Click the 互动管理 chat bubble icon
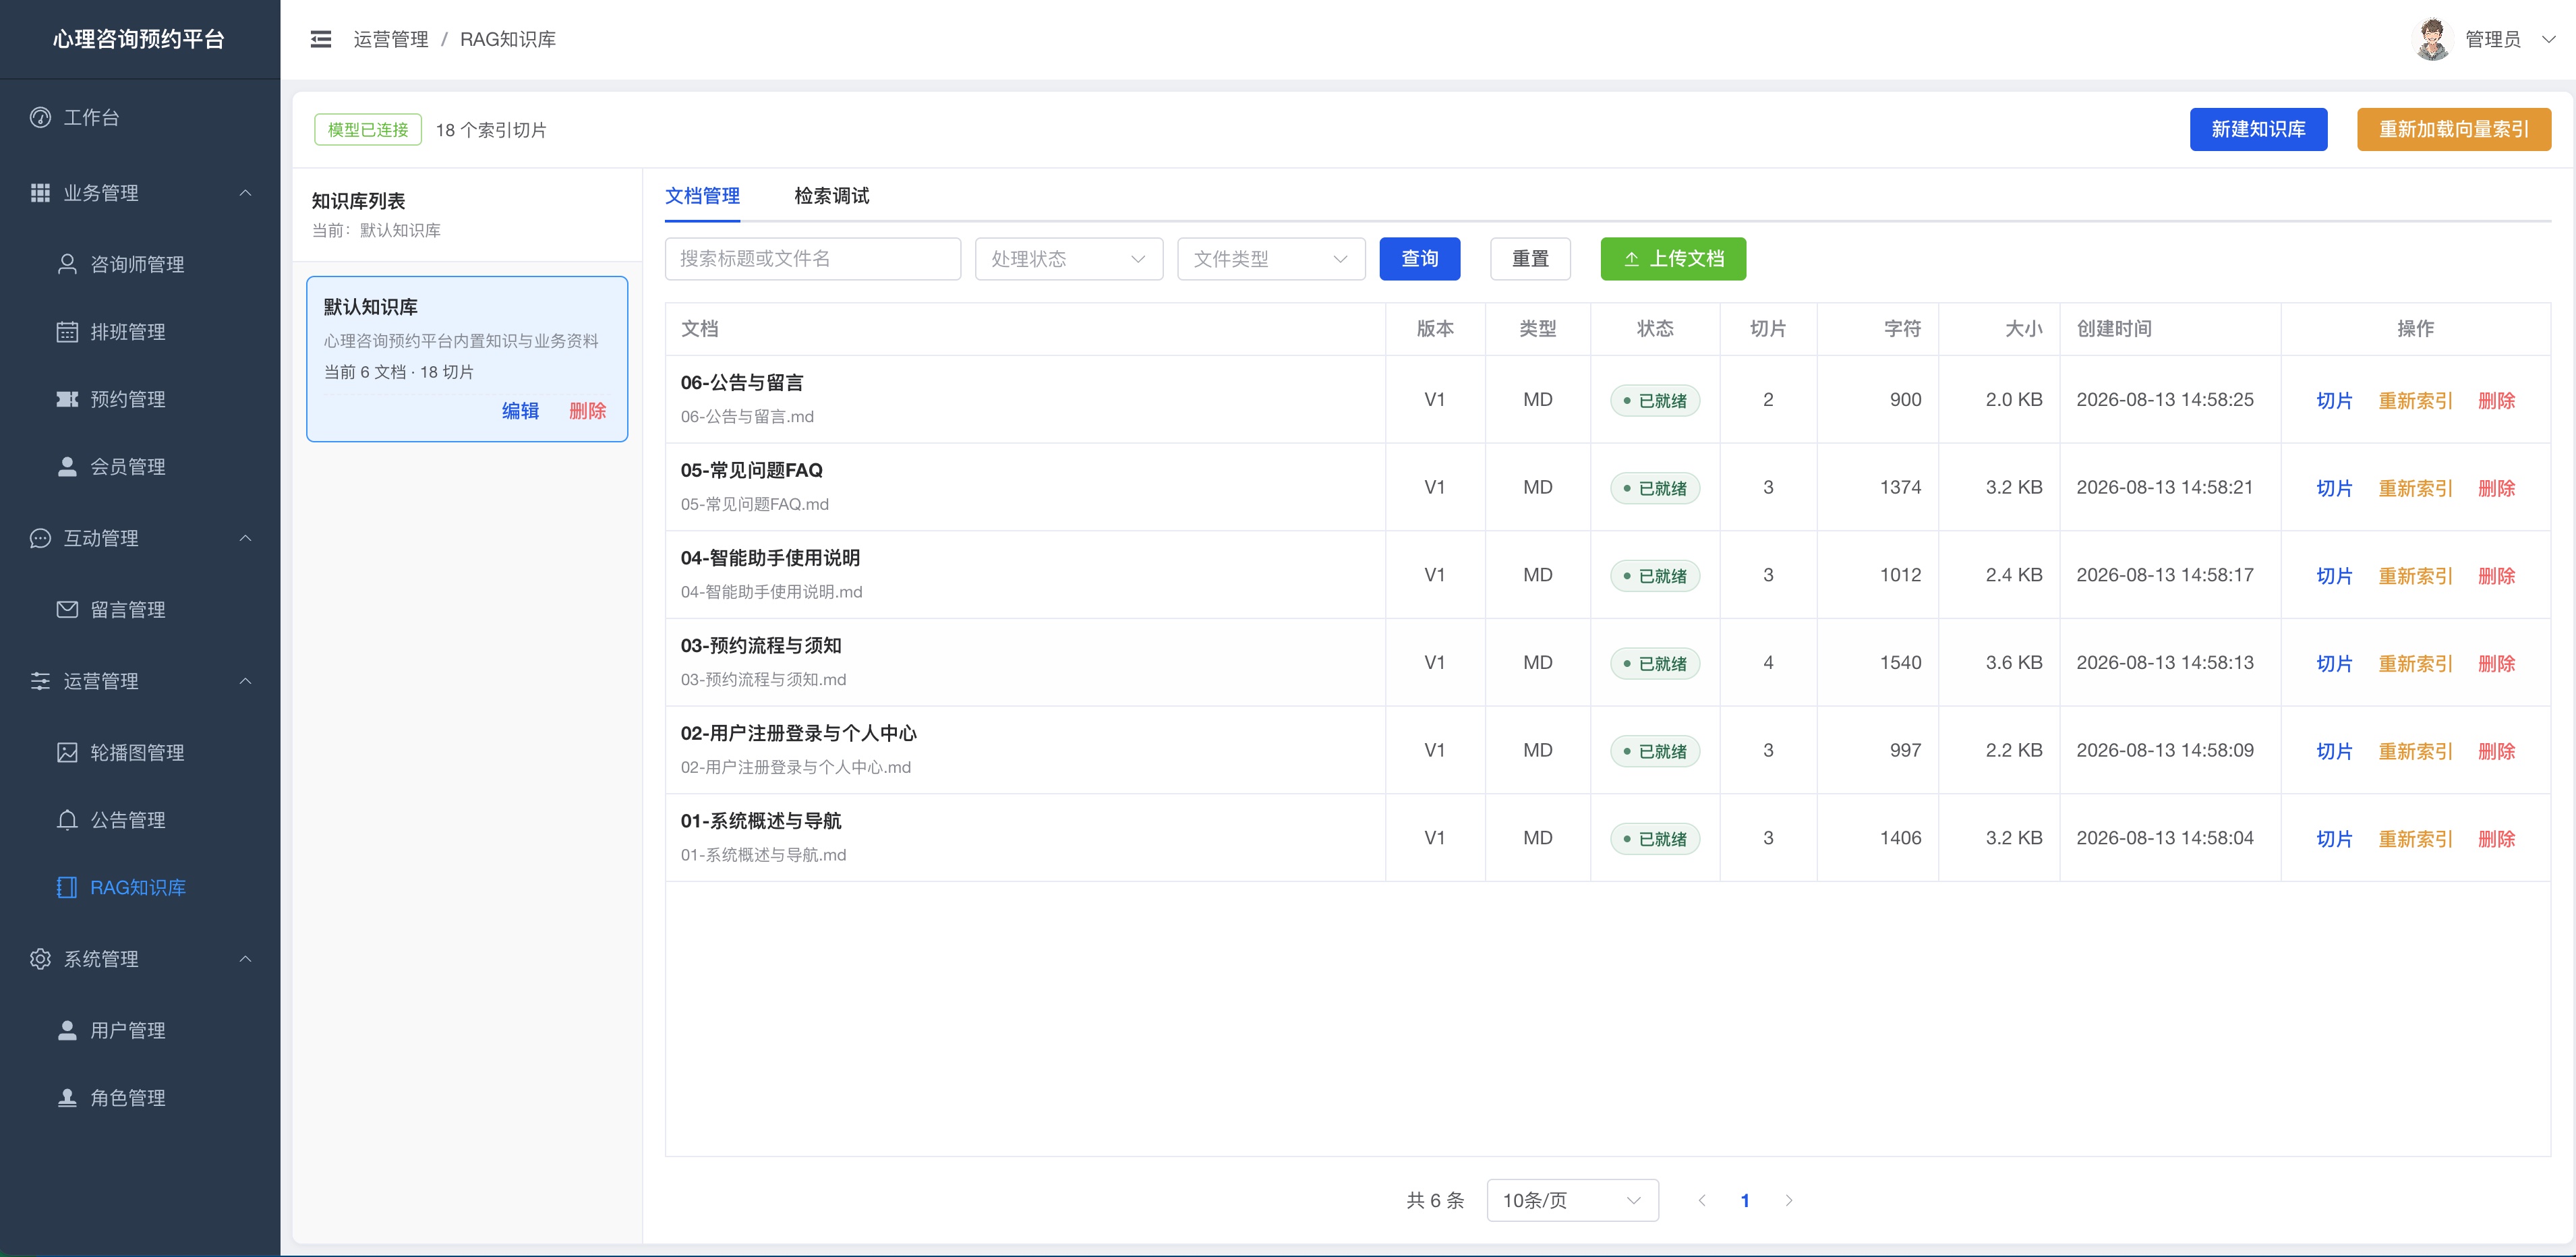This screenshot has height=1257, width=2576. tap(40, 538)
